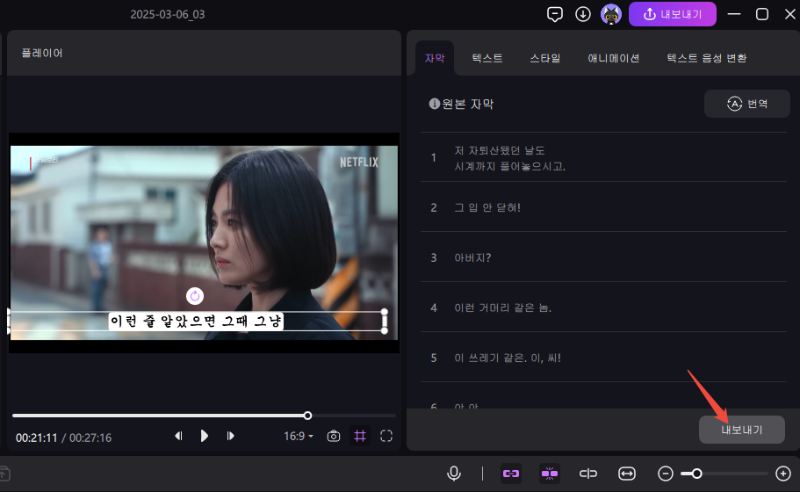This screenshot has height=492, width=800.
Task: Zoom in timeline with plus icon
Action: pos(783,474)
